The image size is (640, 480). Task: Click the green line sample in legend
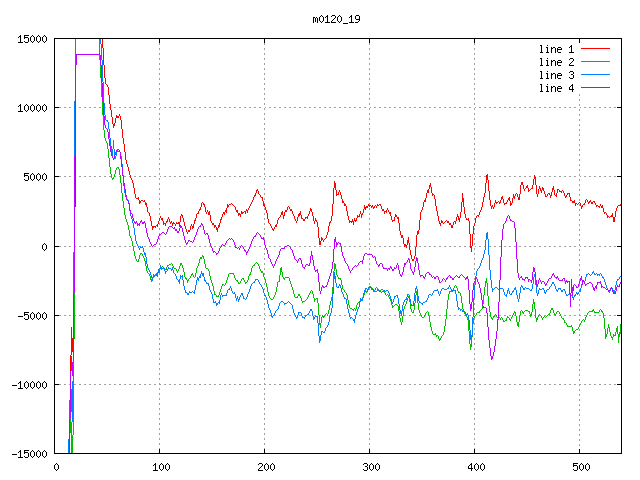tap(595, 62)
